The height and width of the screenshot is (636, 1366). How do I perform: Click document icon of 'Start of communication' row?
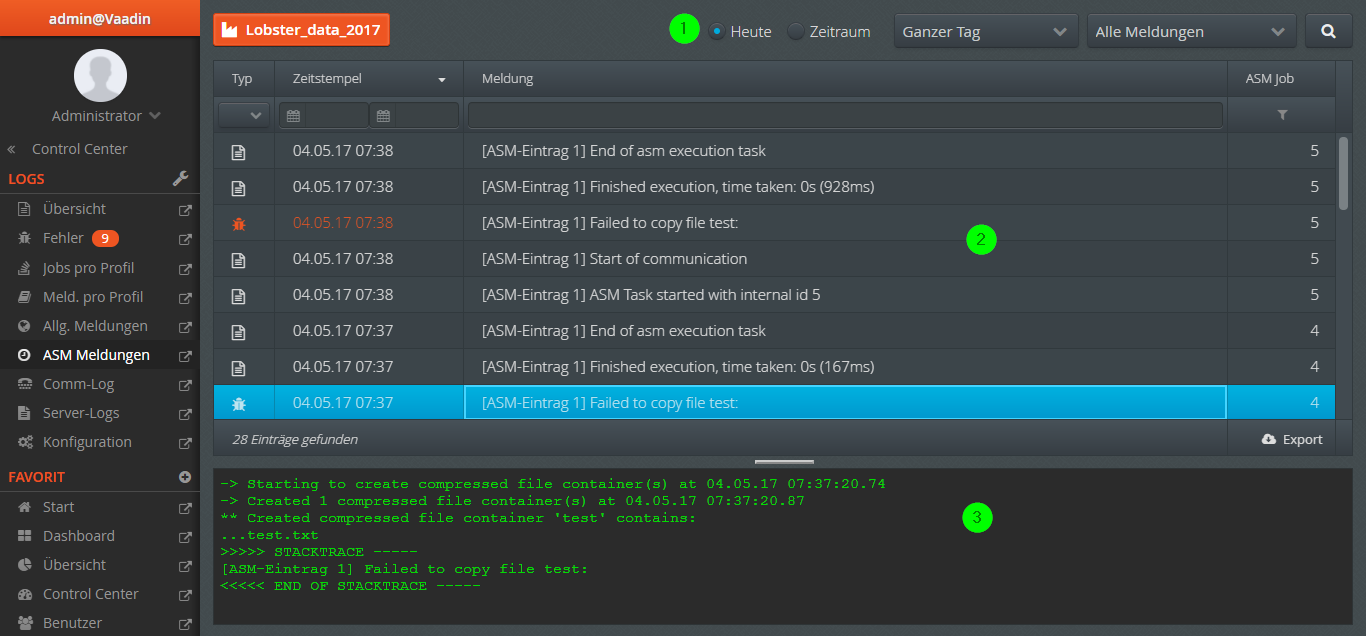pyautogui.click(x=238, y=259)
